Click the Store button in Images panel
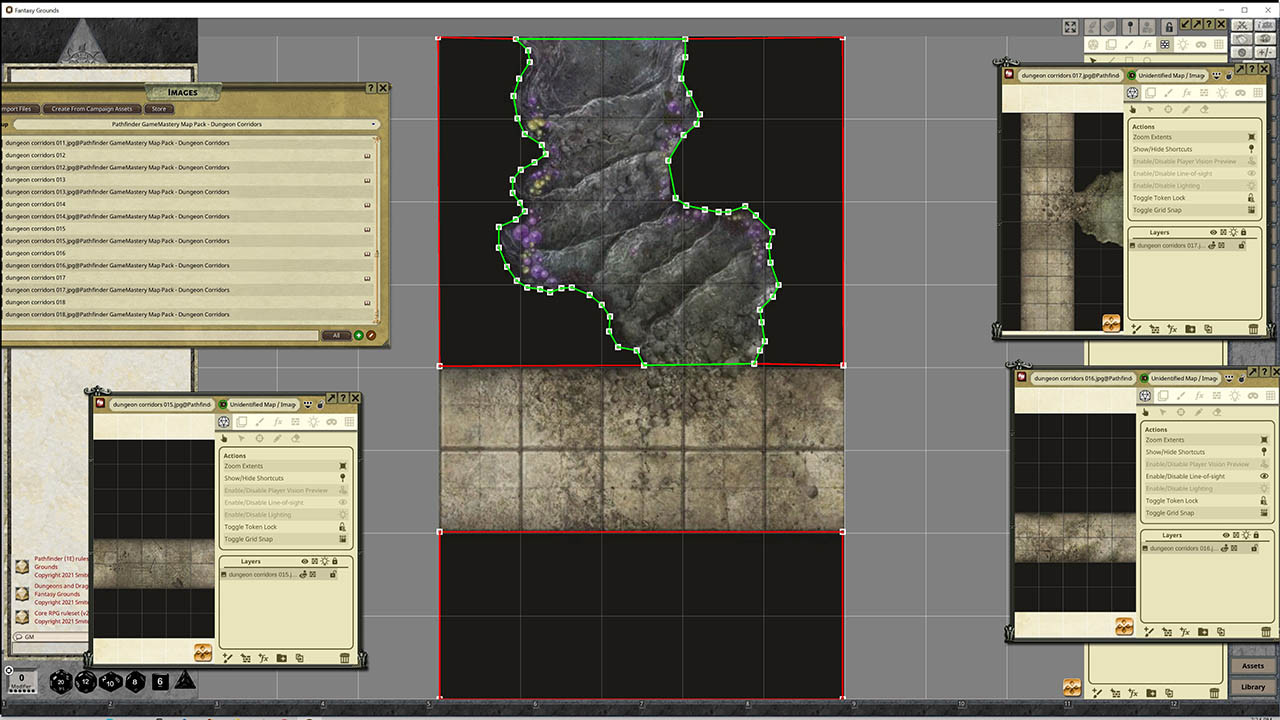The image size is (1280, 720). click(159, 109)
